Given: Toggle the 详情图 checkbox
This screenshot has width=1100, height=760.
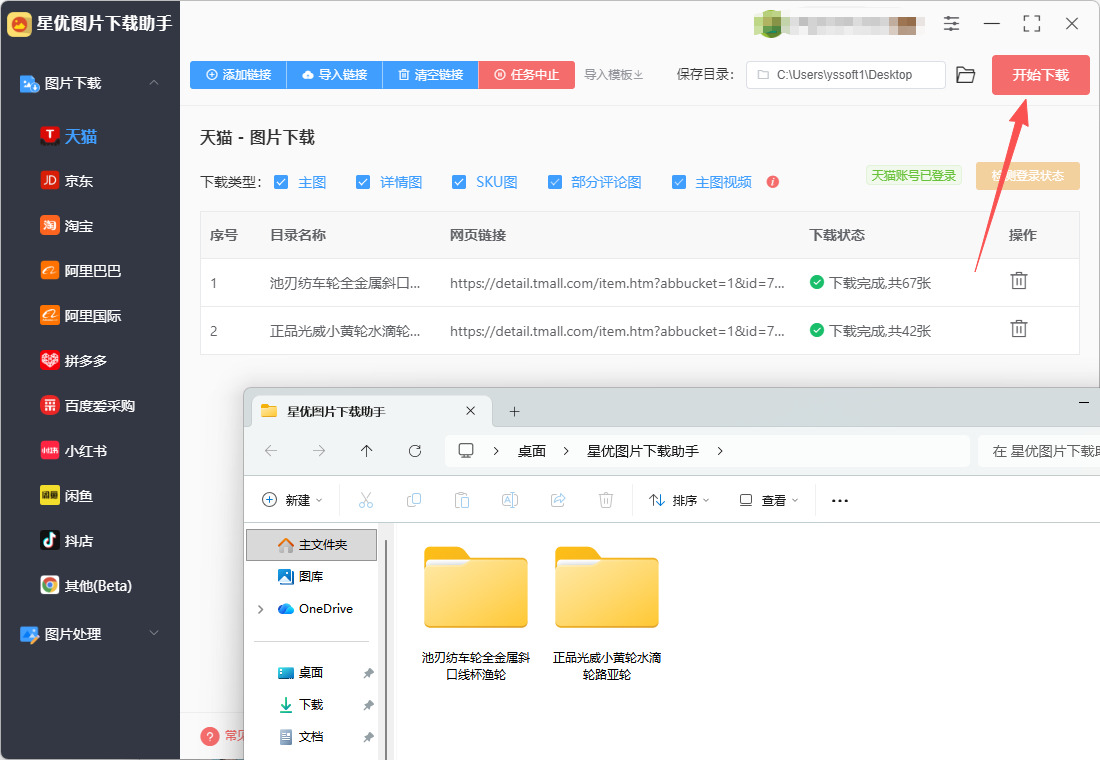Looking at the screenshot, I should (x=363, y=182).
